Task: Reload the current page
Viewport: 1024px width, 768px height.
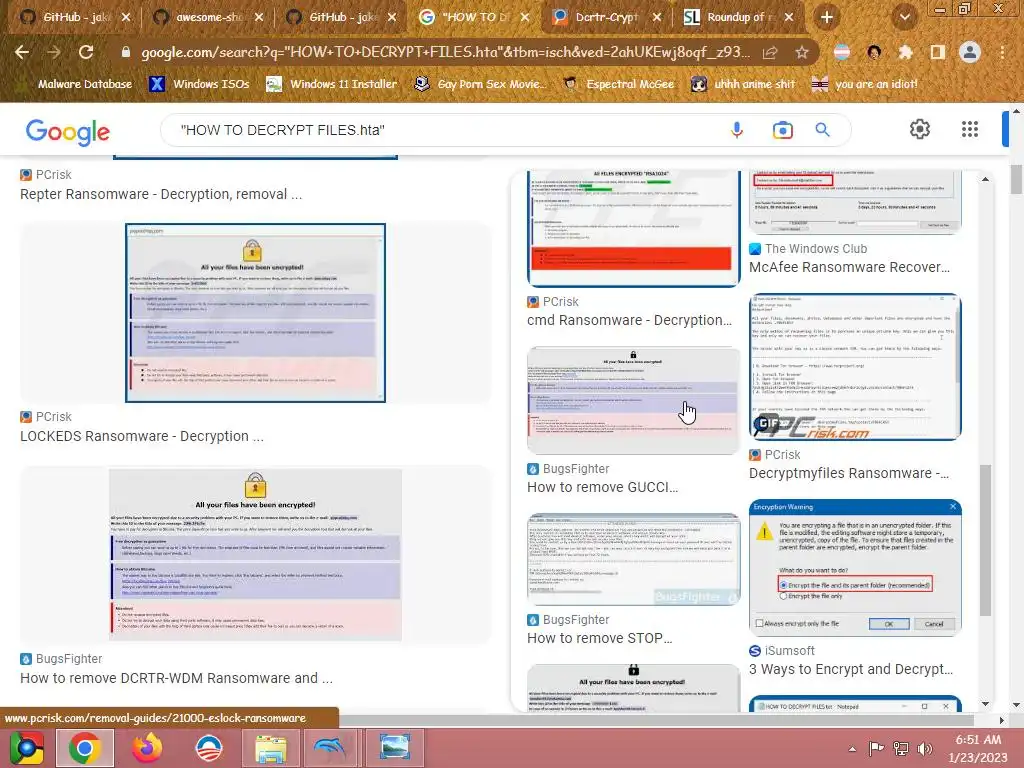Action: pyautogui.click(x=86, y=52)
